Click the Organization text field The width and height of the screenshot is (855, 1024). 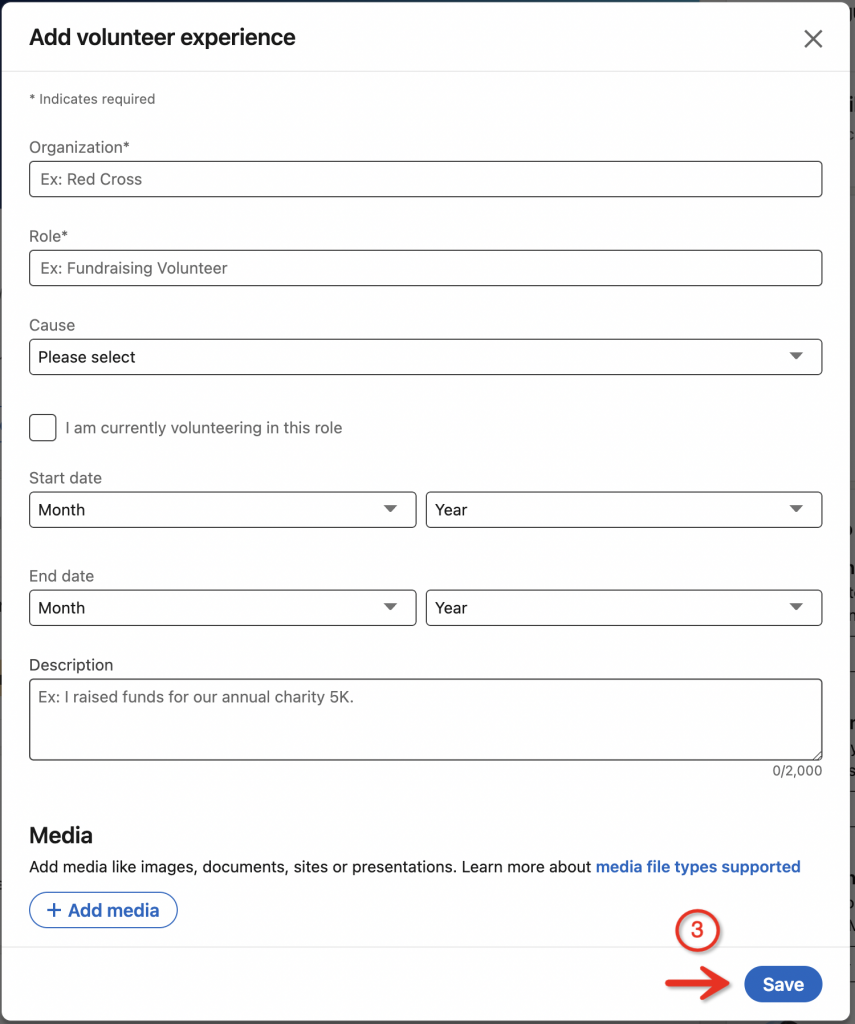425,179
